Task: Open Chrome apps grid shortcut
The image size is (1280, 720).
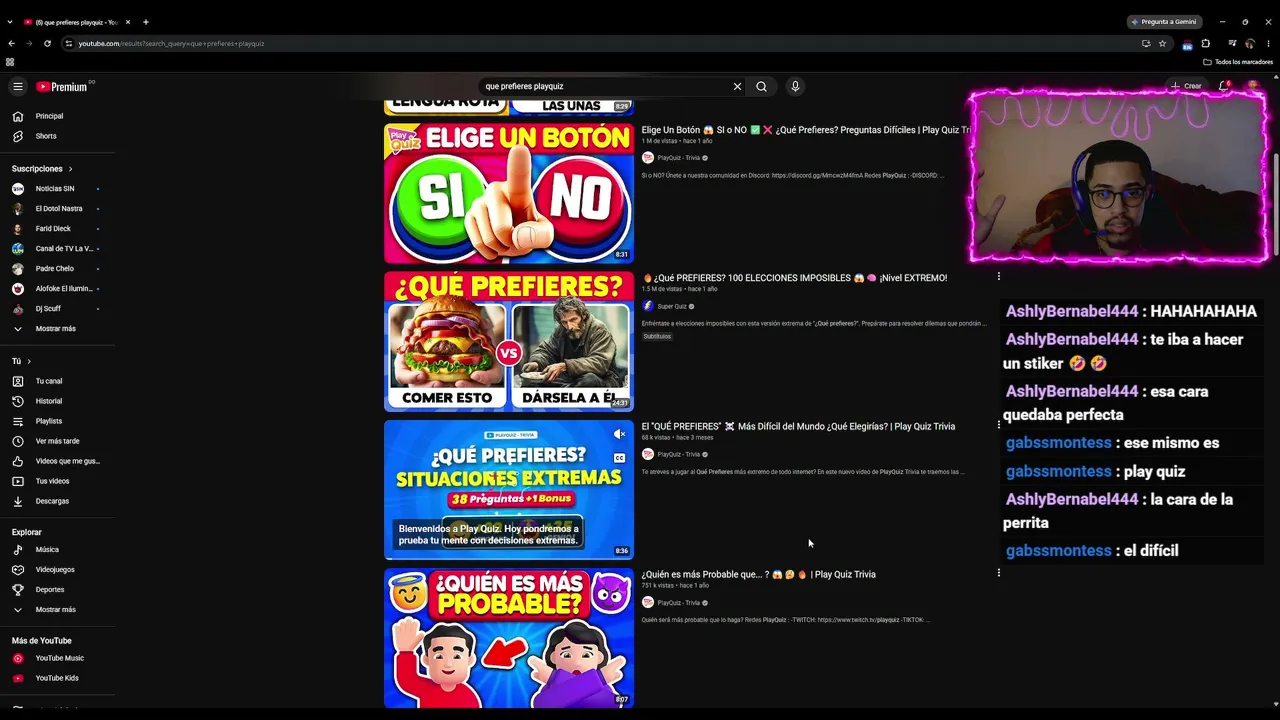Action: (10, 62)
